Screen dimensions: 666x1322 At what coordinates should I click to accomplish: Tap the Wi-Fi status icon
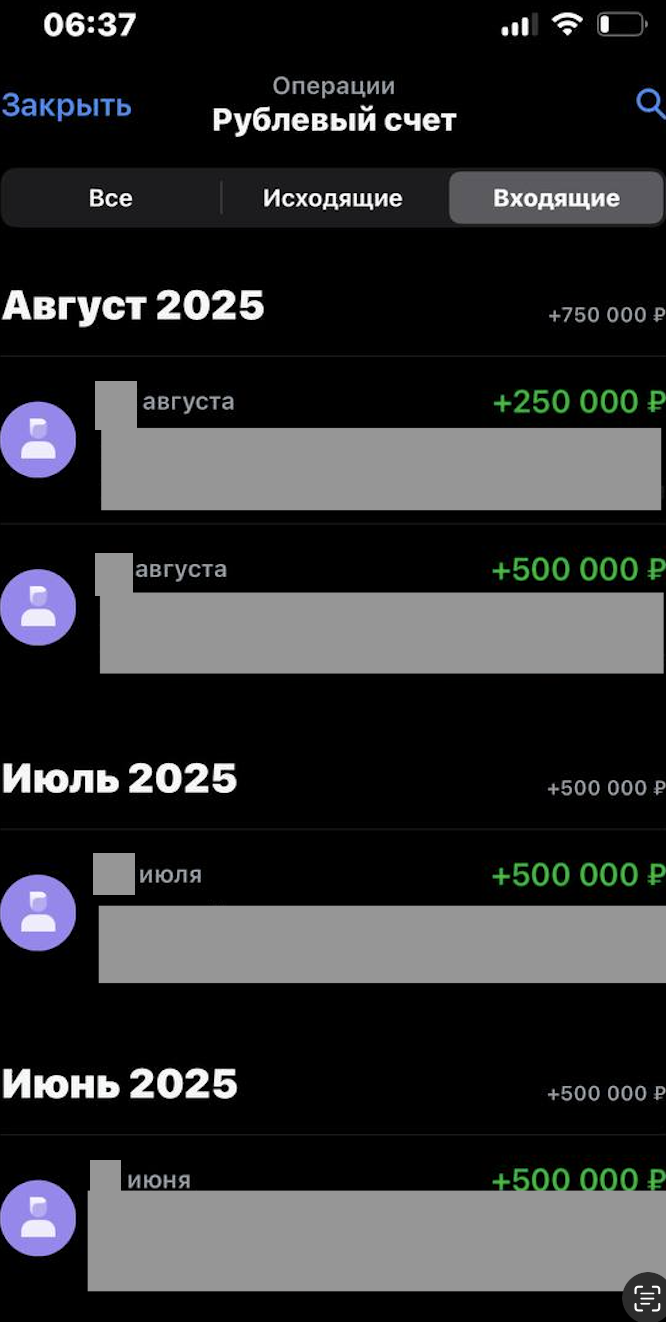[567, 25]
